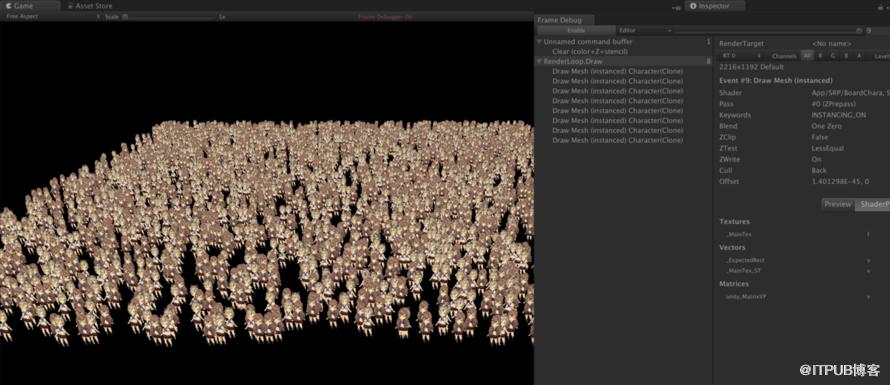Toggle the G channel button
The image size is (890, 385).
(833, 56)
